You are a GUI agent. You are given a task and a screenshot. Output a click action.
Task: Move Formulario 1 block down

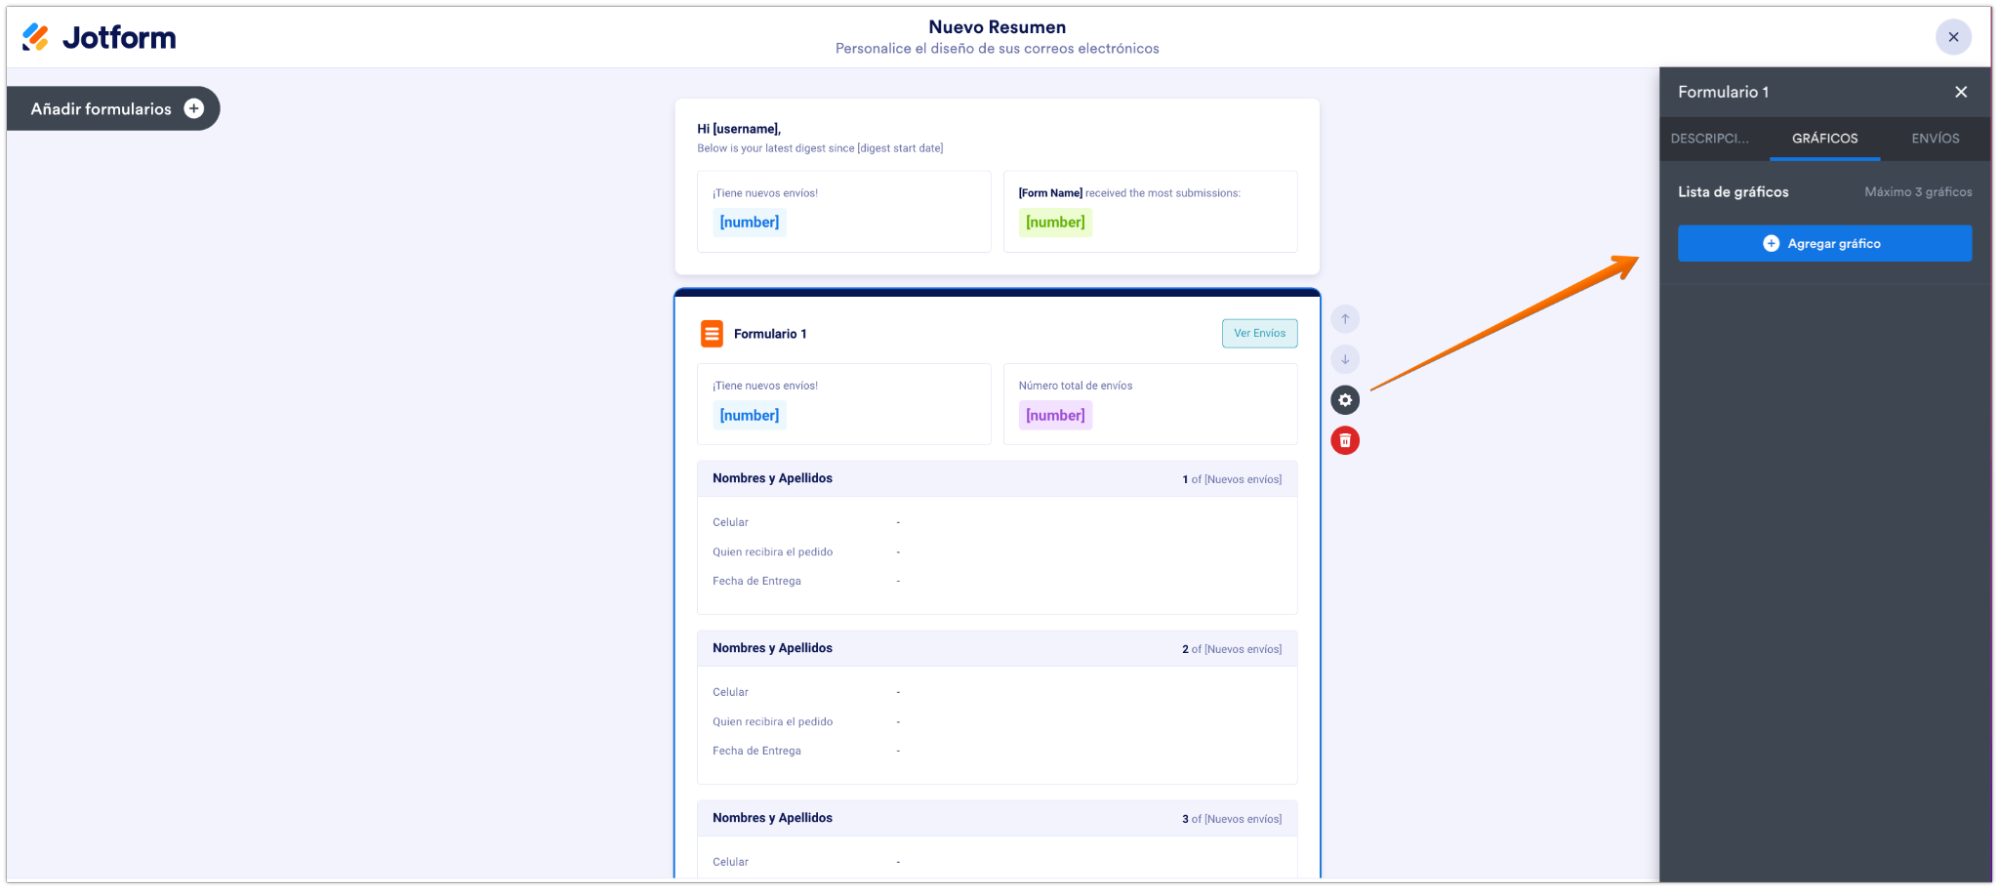[1345, 359]
